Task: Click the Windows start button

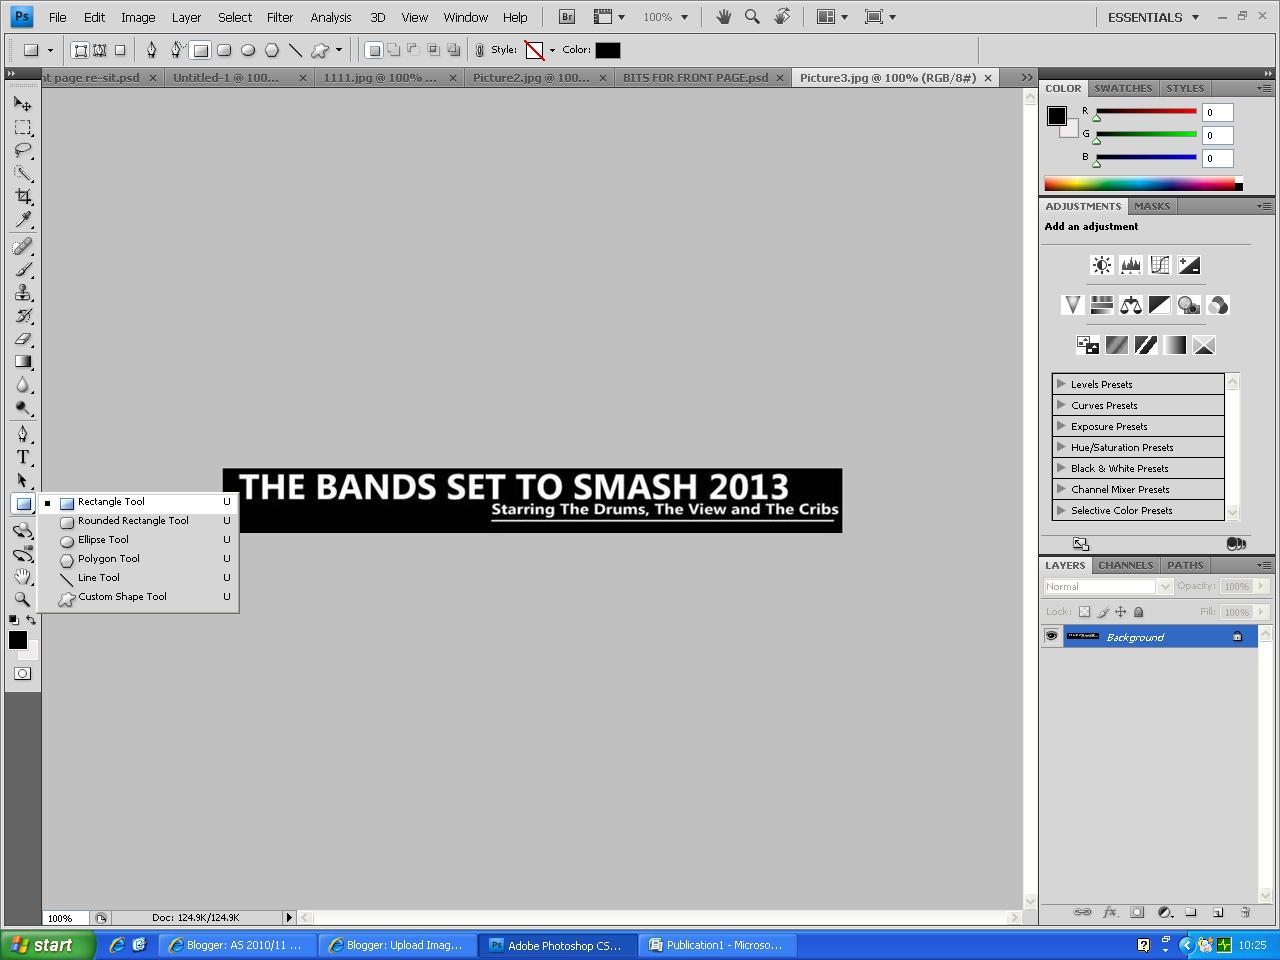Action: (x=48, y=945)
